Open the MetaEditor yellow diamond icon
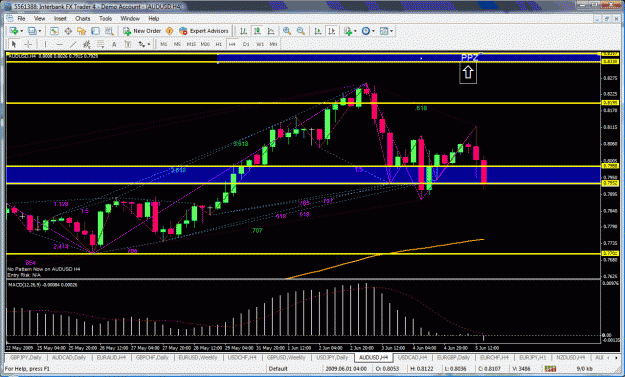Viewport: 625px width, 377px height. 169,31
